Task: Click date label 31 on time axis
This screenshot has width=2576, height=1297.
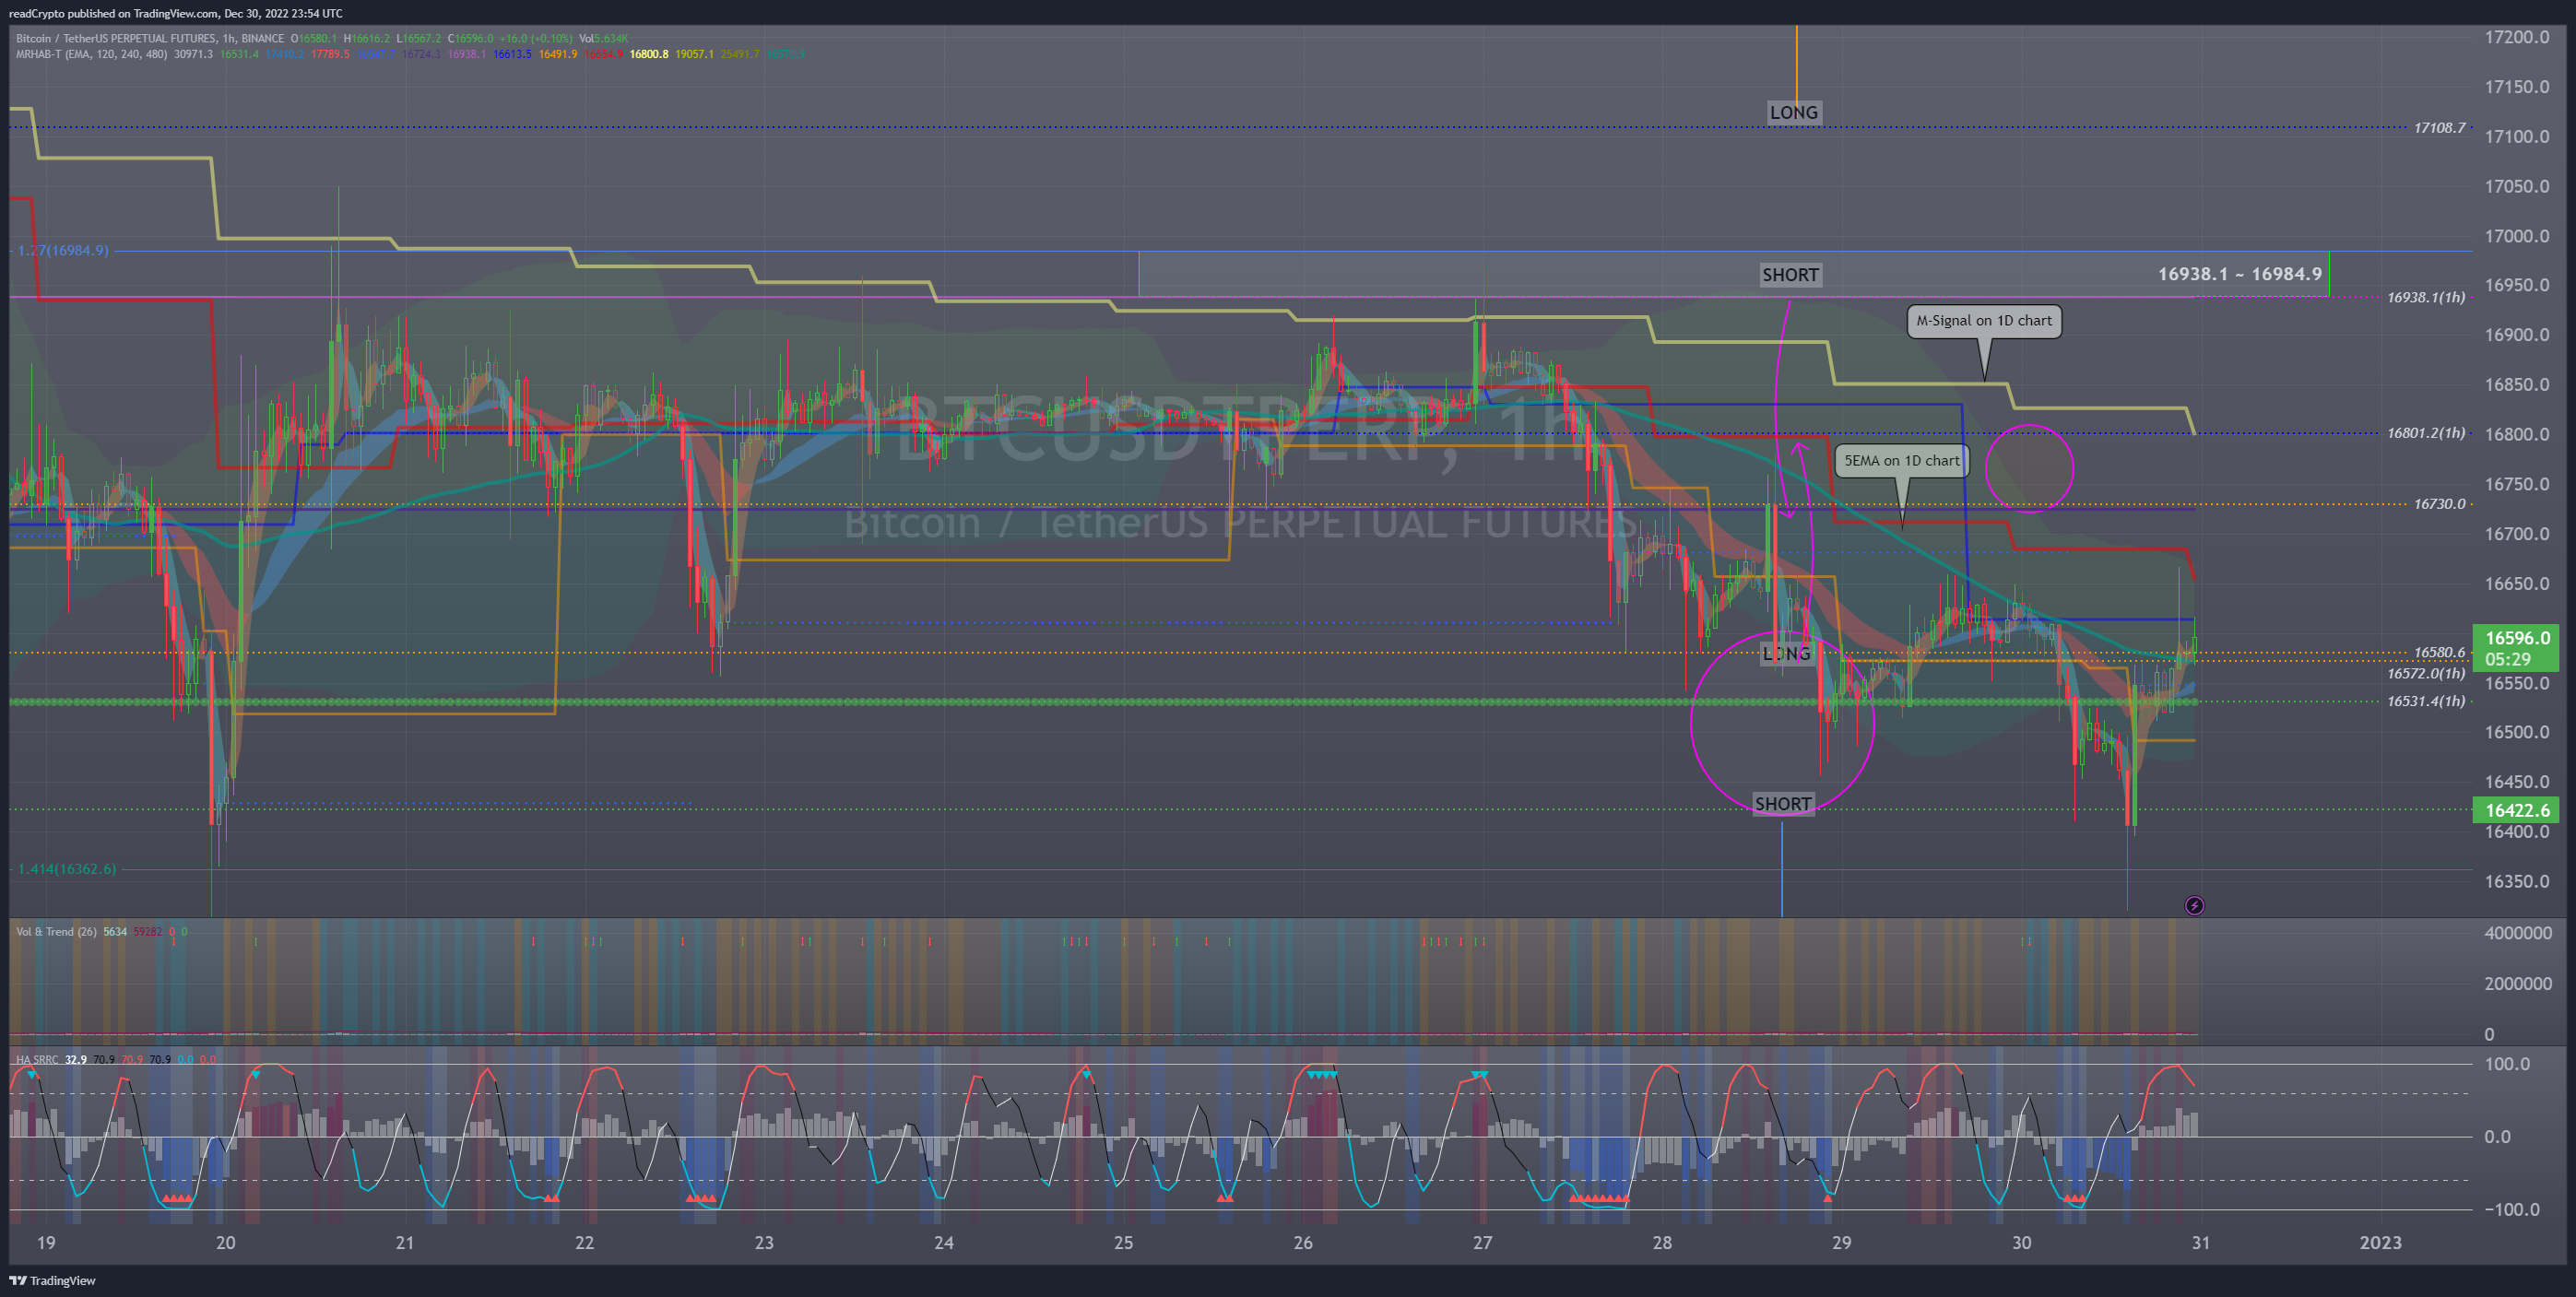Action: [2201, 1243]
